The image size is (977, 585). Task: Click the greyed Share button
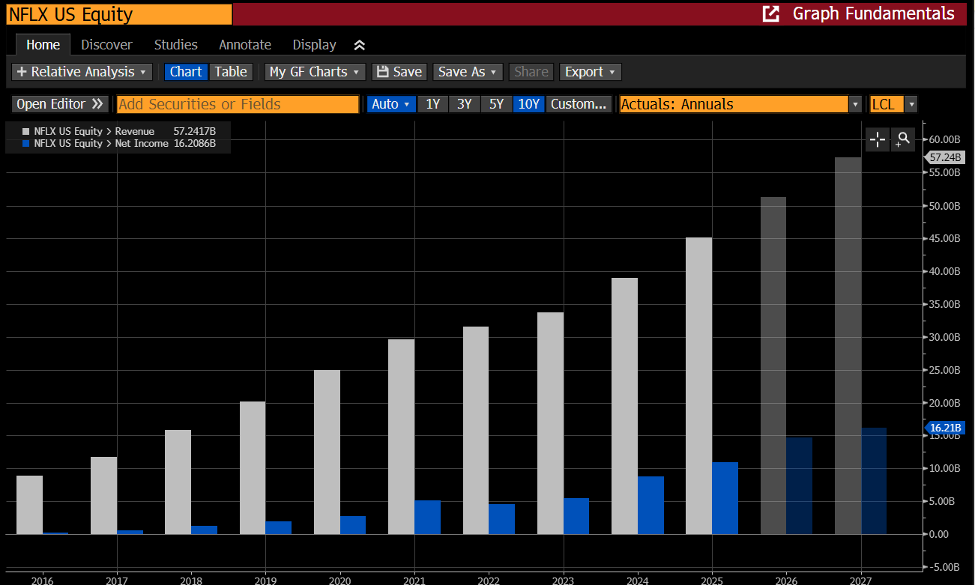click(x=531, y=72)
